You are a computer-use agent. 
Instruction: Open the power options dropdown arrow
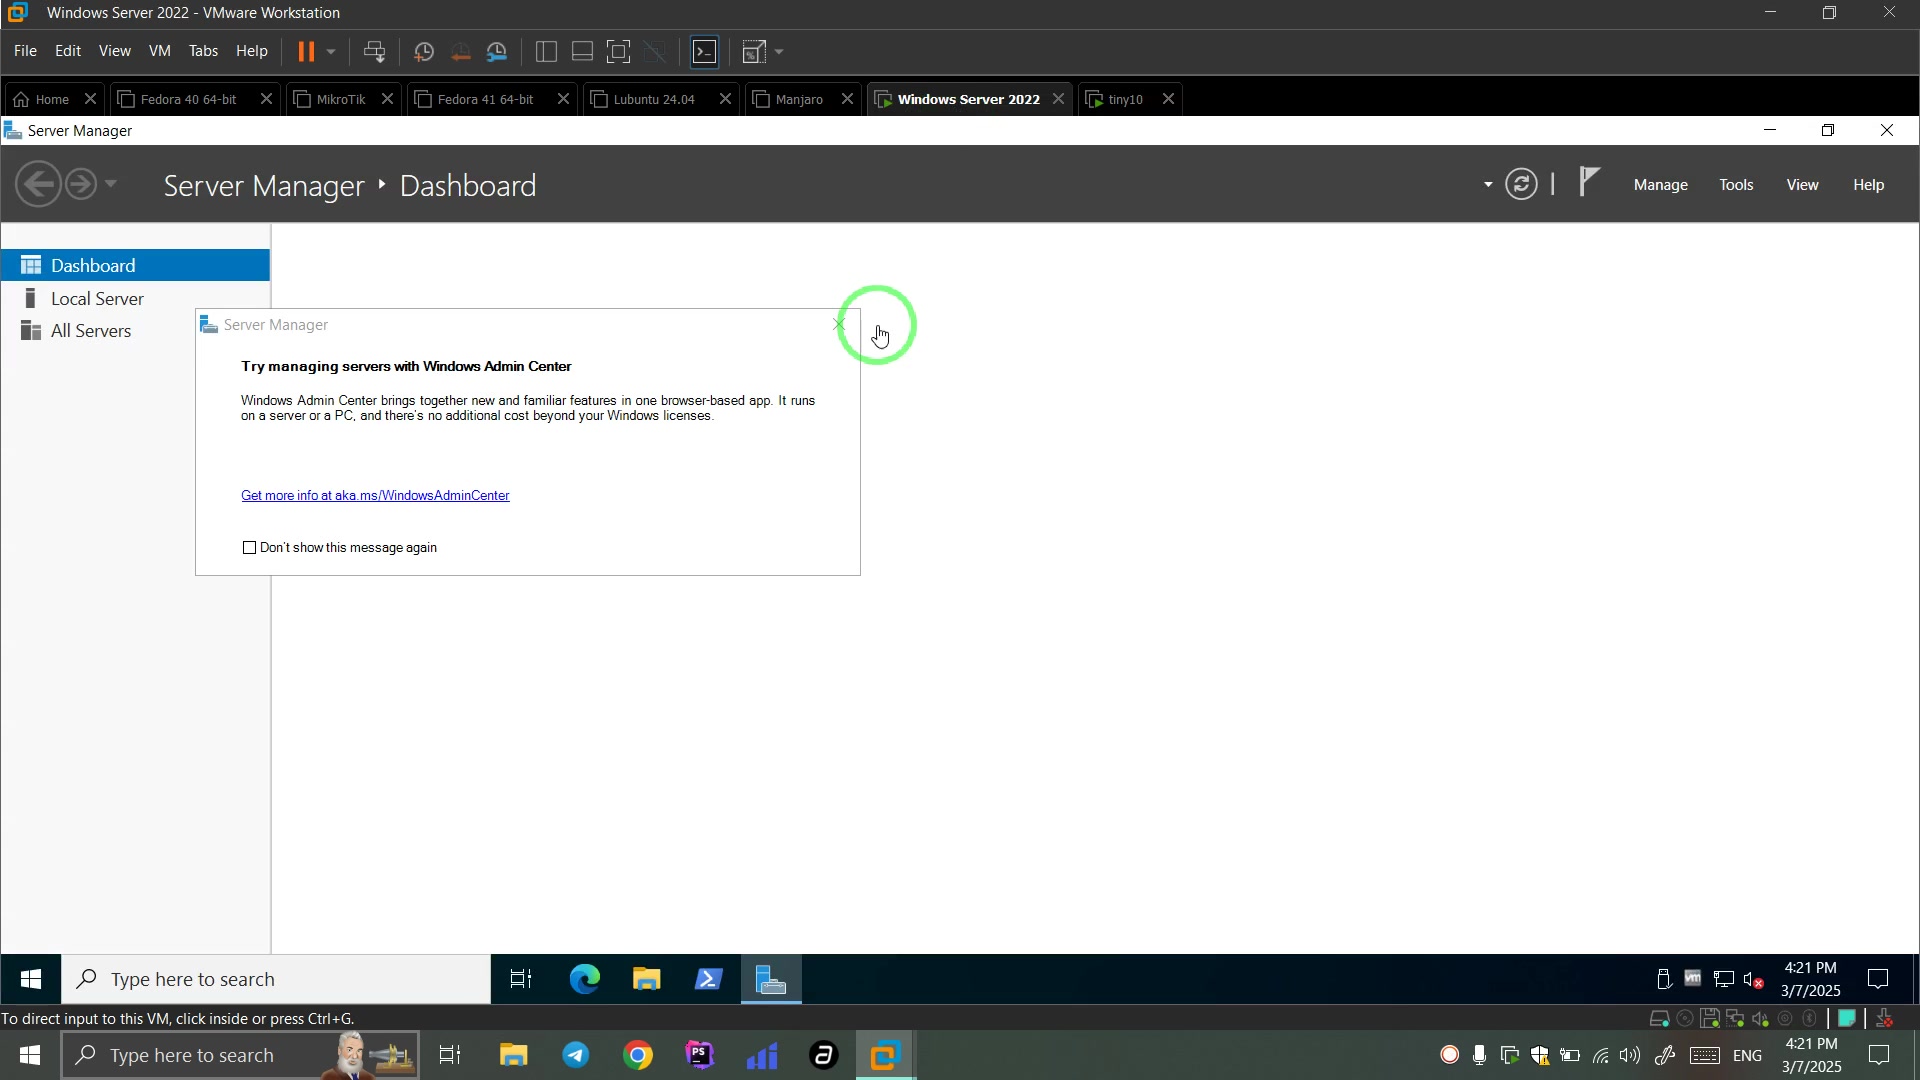tap(331, 52)
